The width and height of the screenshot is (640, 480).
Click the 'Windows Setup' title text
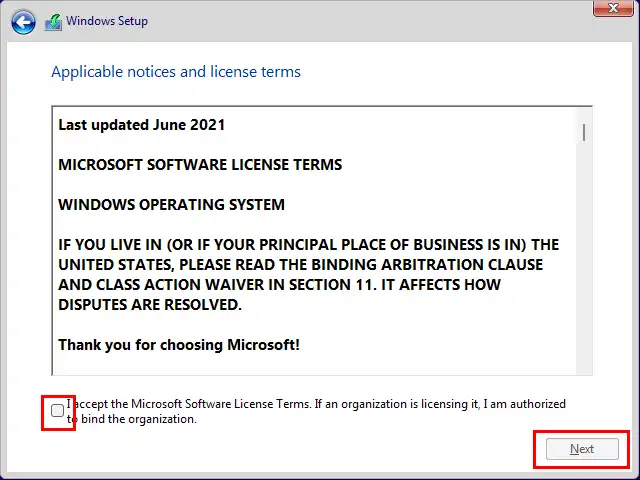click(x=107, y=21)
